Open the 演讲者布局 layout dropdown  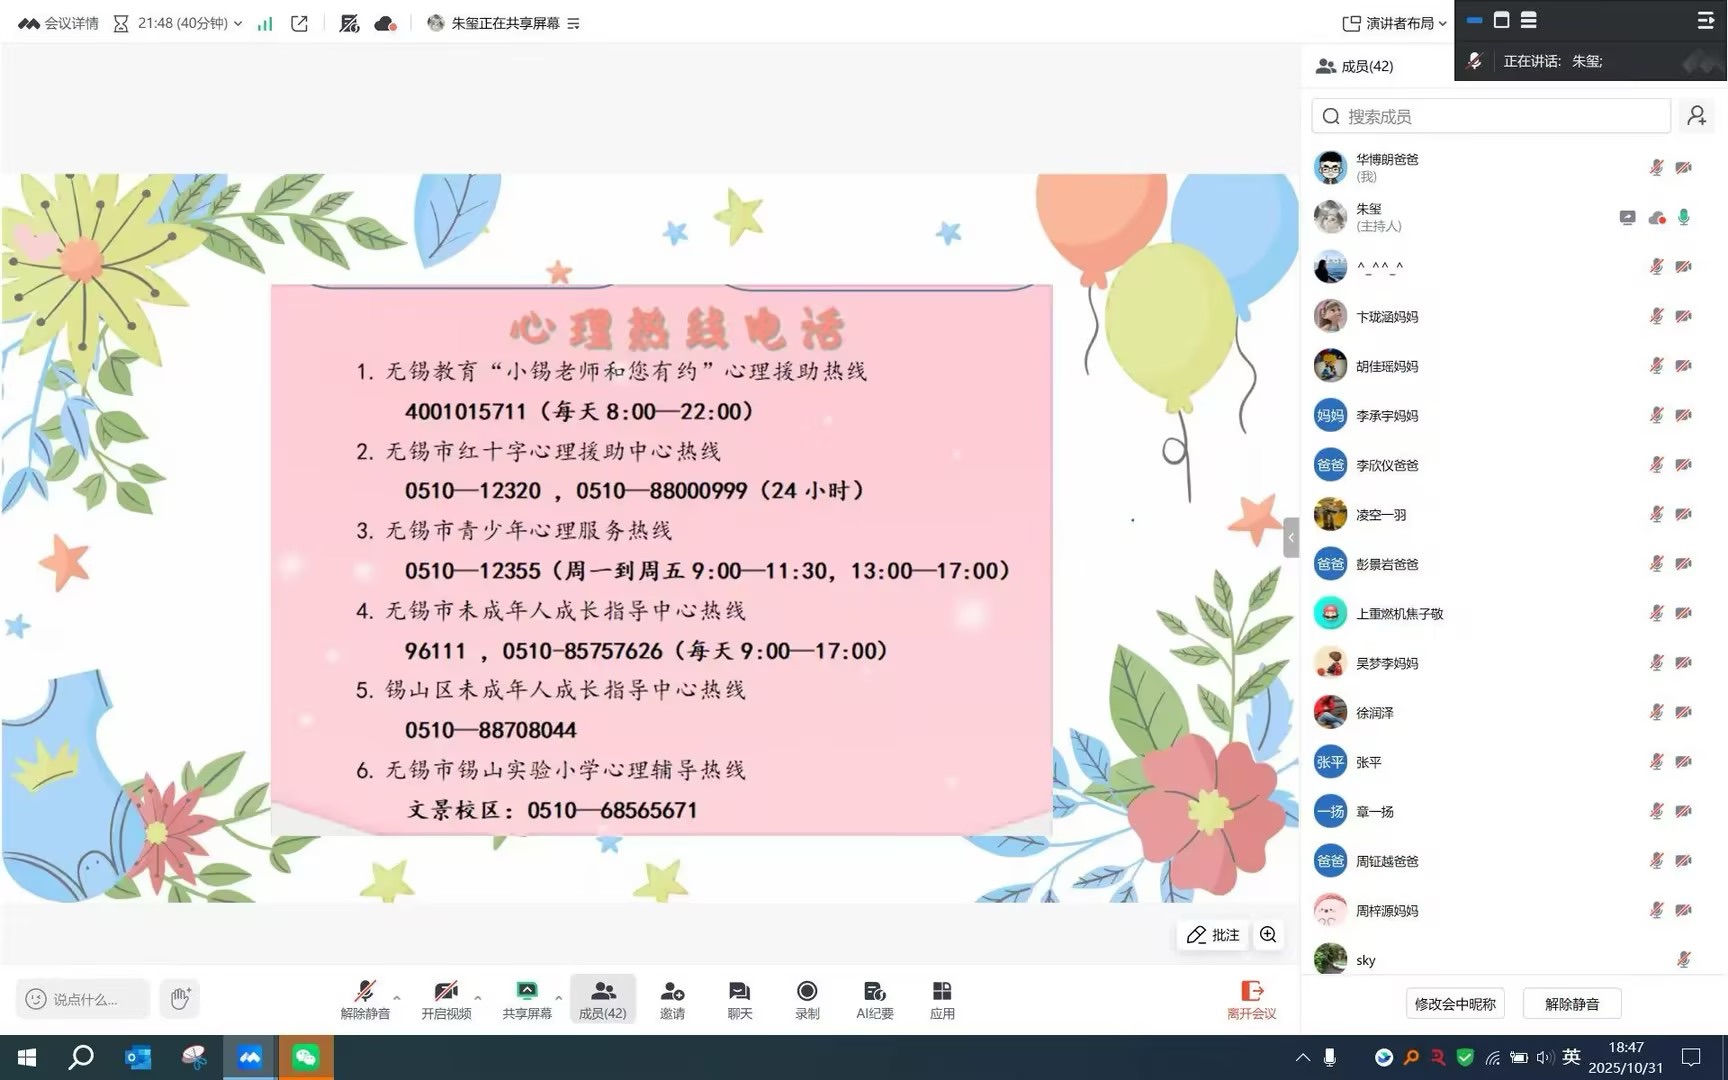coord(1394,23)
